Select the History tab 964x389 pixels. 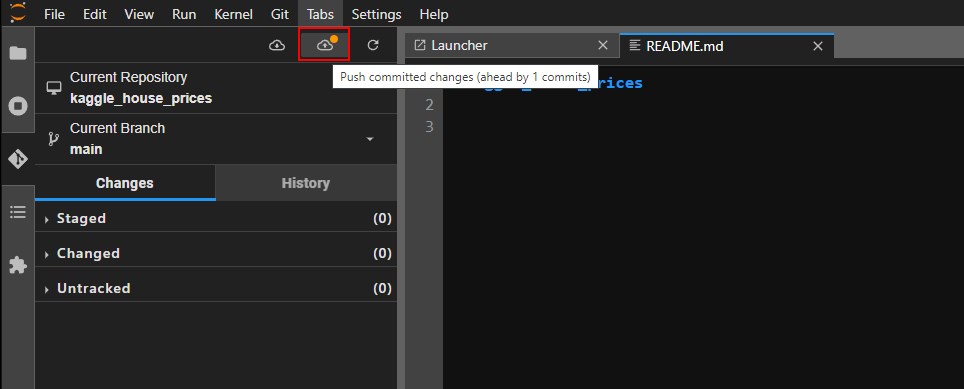tap(306, 183)
